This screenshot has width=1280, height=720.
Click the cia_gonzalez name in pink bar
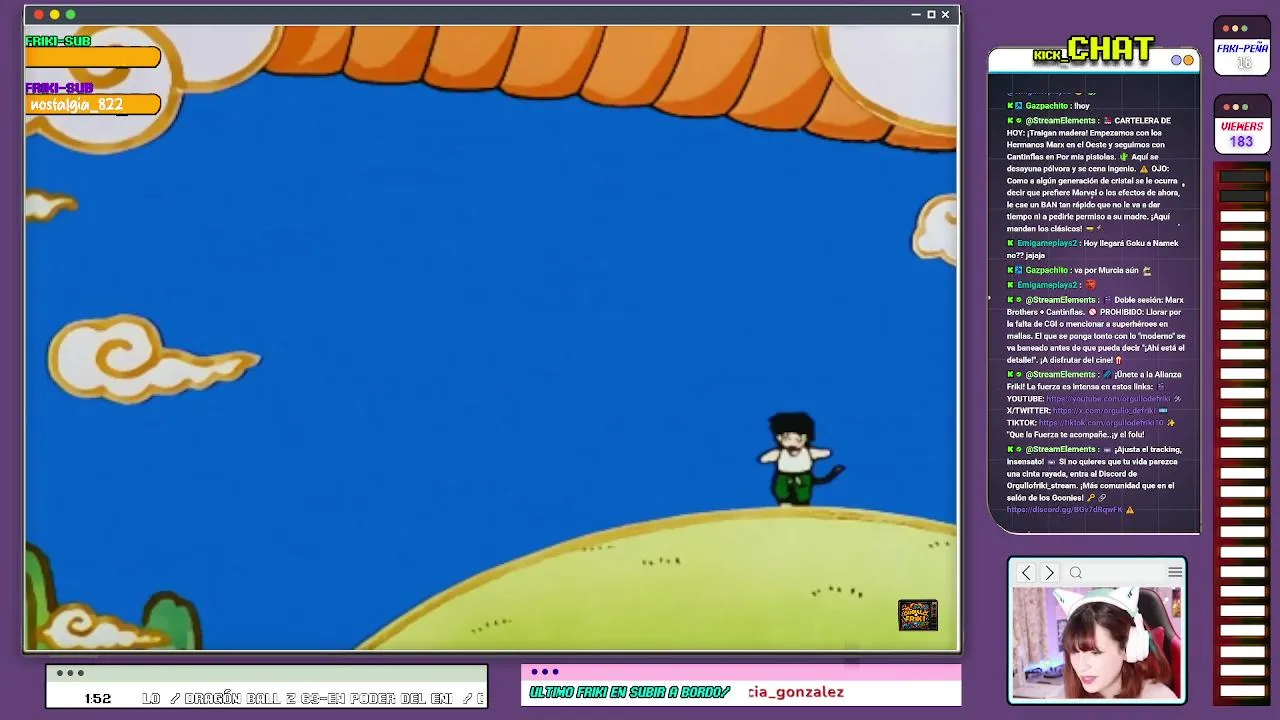tap(796, 692)
